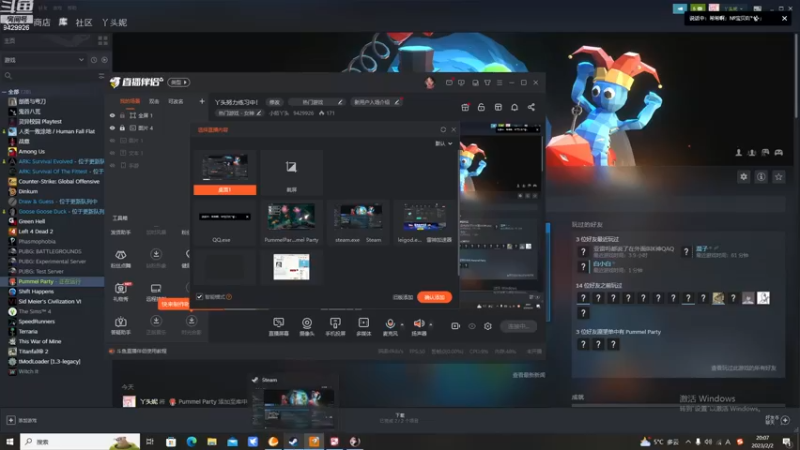Open the 商店 tab in Steam
Viewport: 800px width, 450px height.
[42, 22]
